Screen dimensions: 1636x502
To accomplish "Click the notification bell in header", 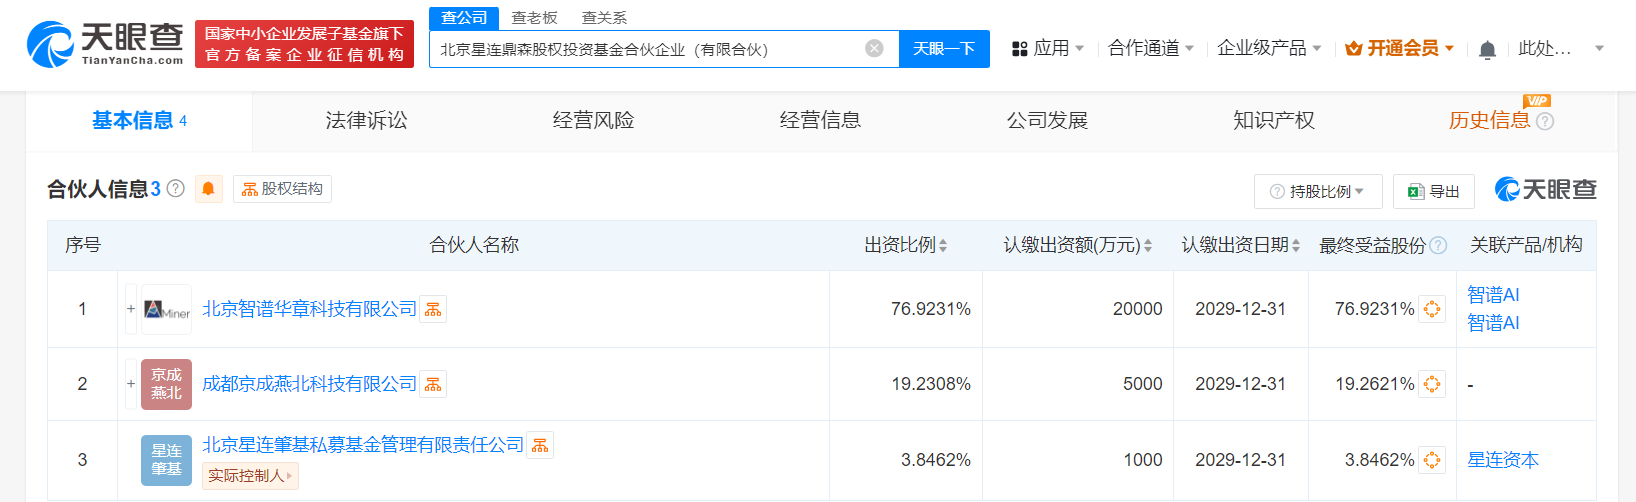I will [1487, 49].
